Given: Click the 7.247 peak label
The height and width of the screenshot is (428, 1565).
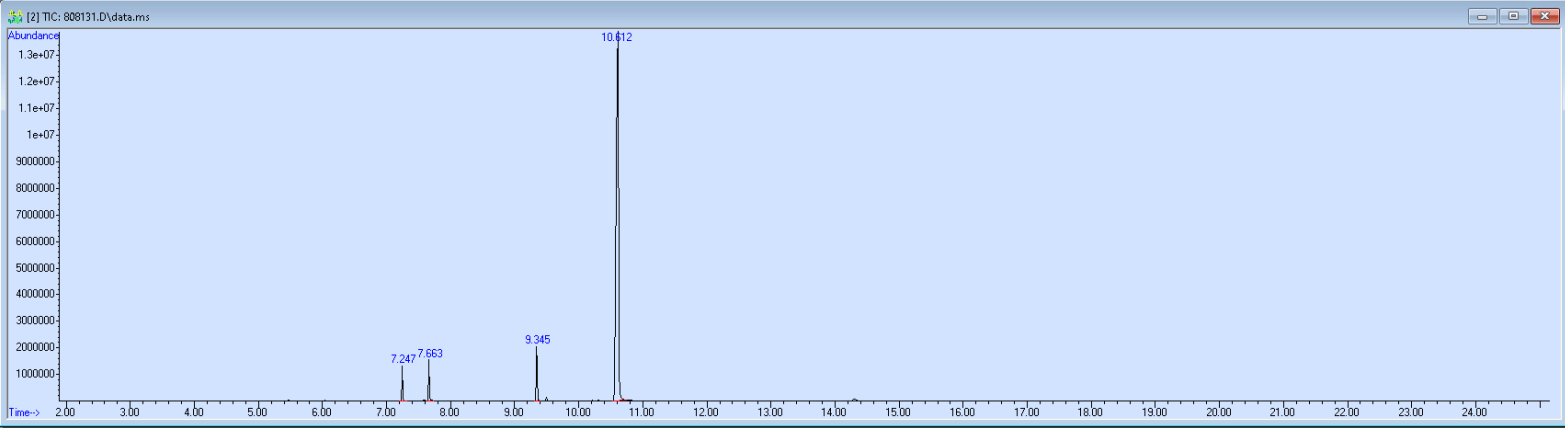Looking at the screenshot, I should pyautogui.click(x=403, y=358).
